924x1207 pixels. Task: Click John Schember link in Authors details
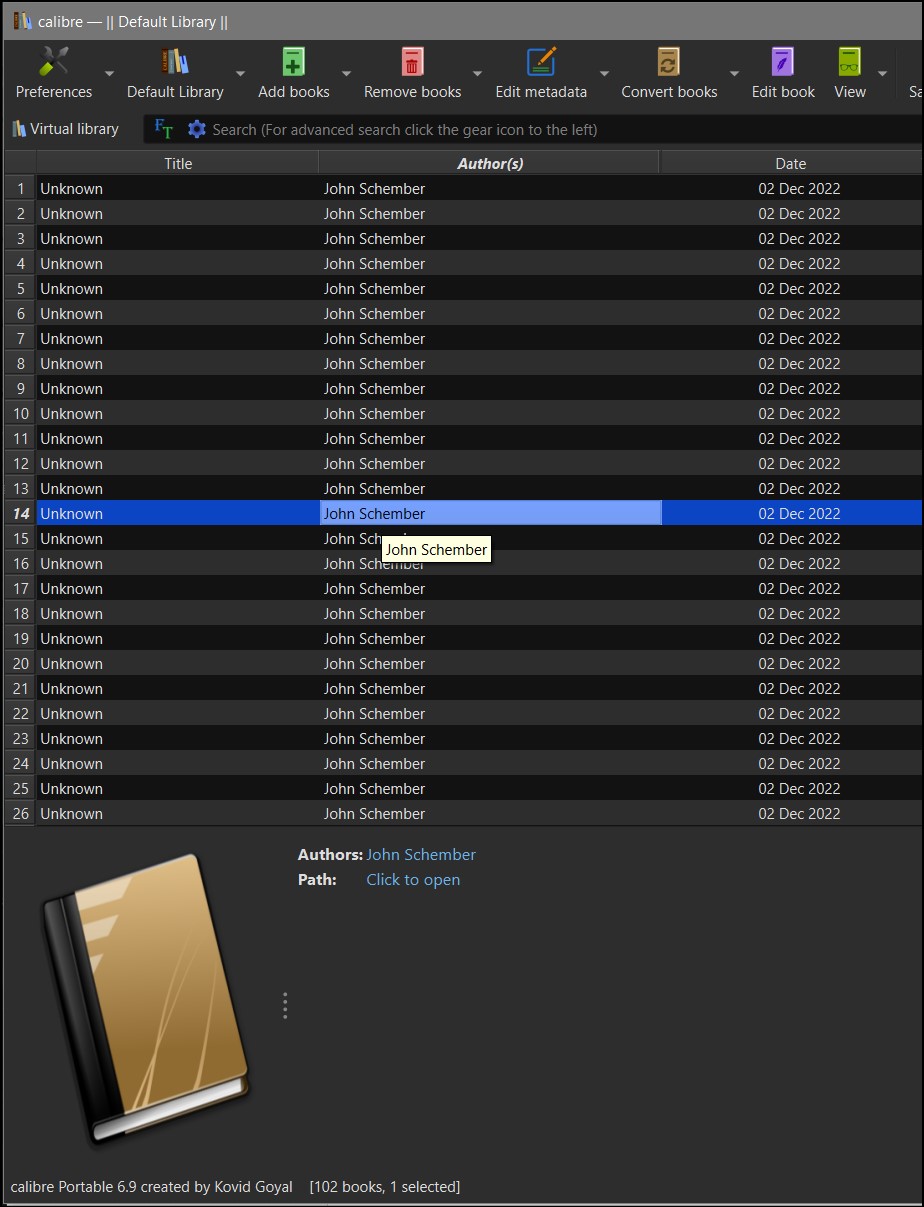coord(421,855)
